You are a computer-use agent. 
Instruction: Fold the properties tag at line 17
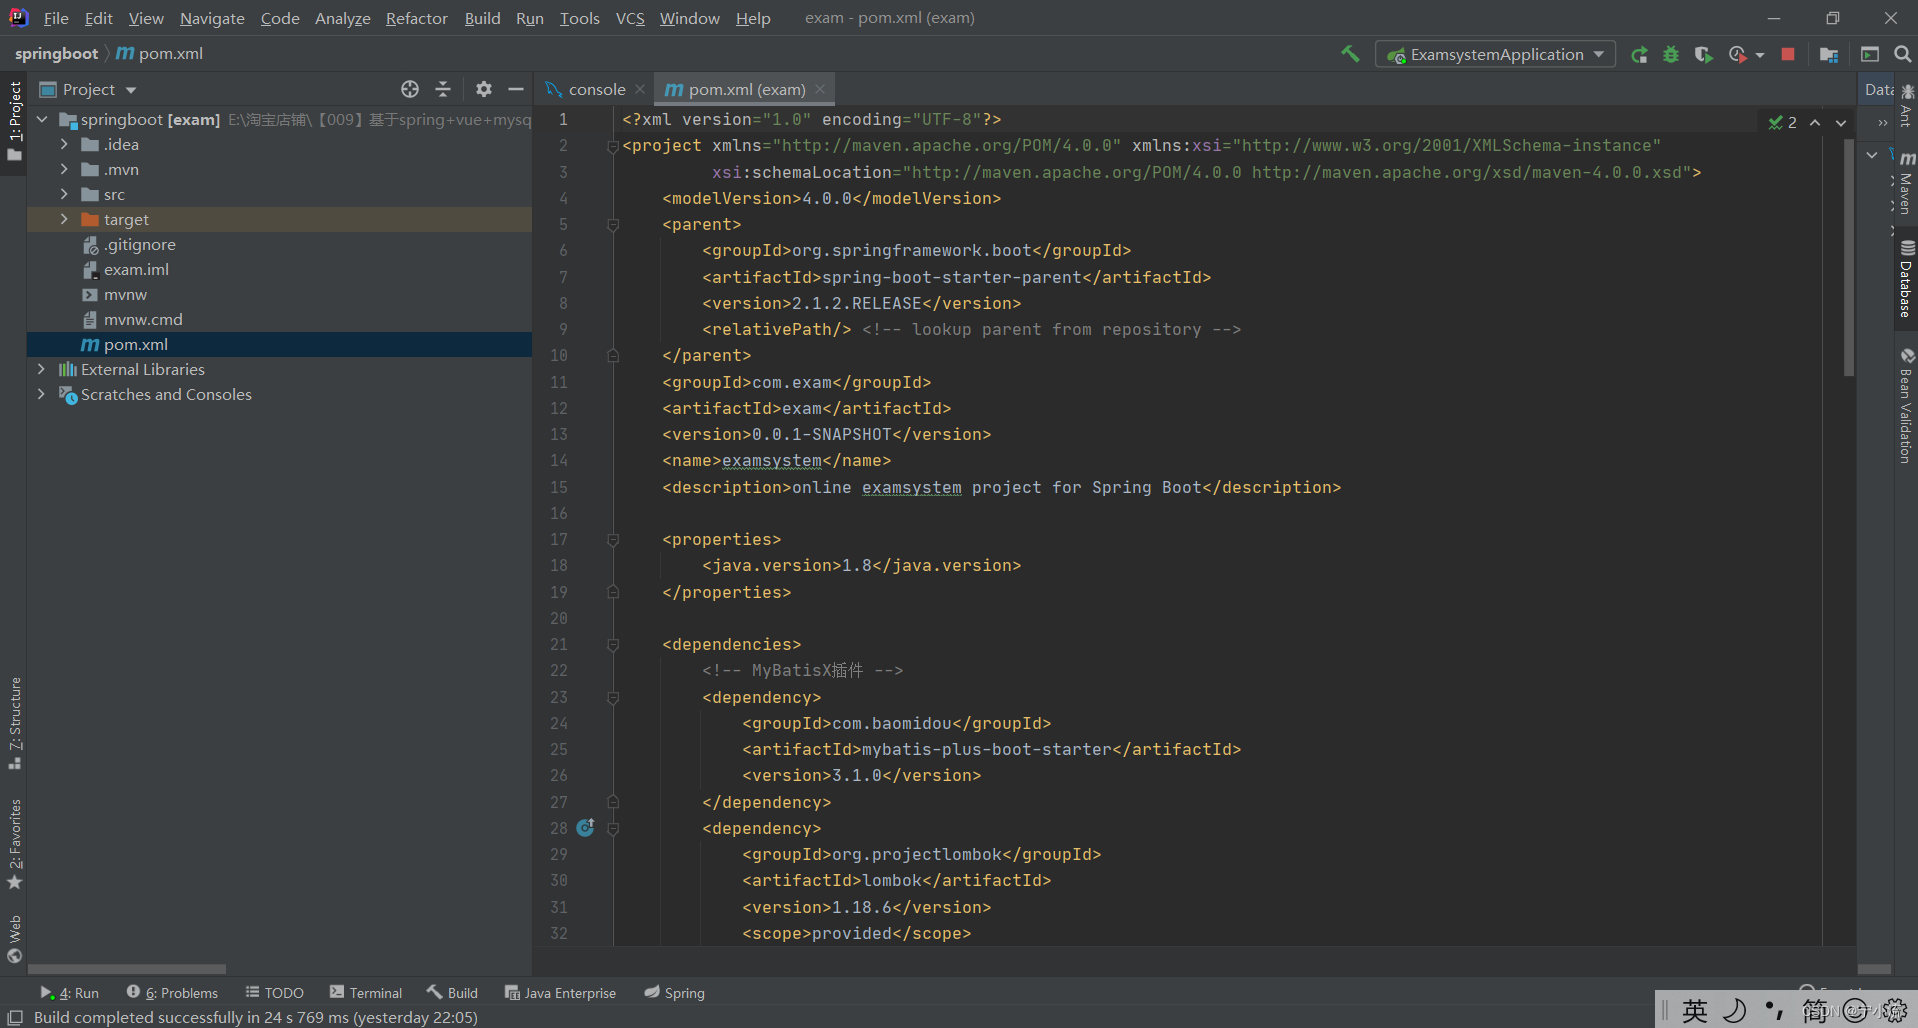(613, 540)
